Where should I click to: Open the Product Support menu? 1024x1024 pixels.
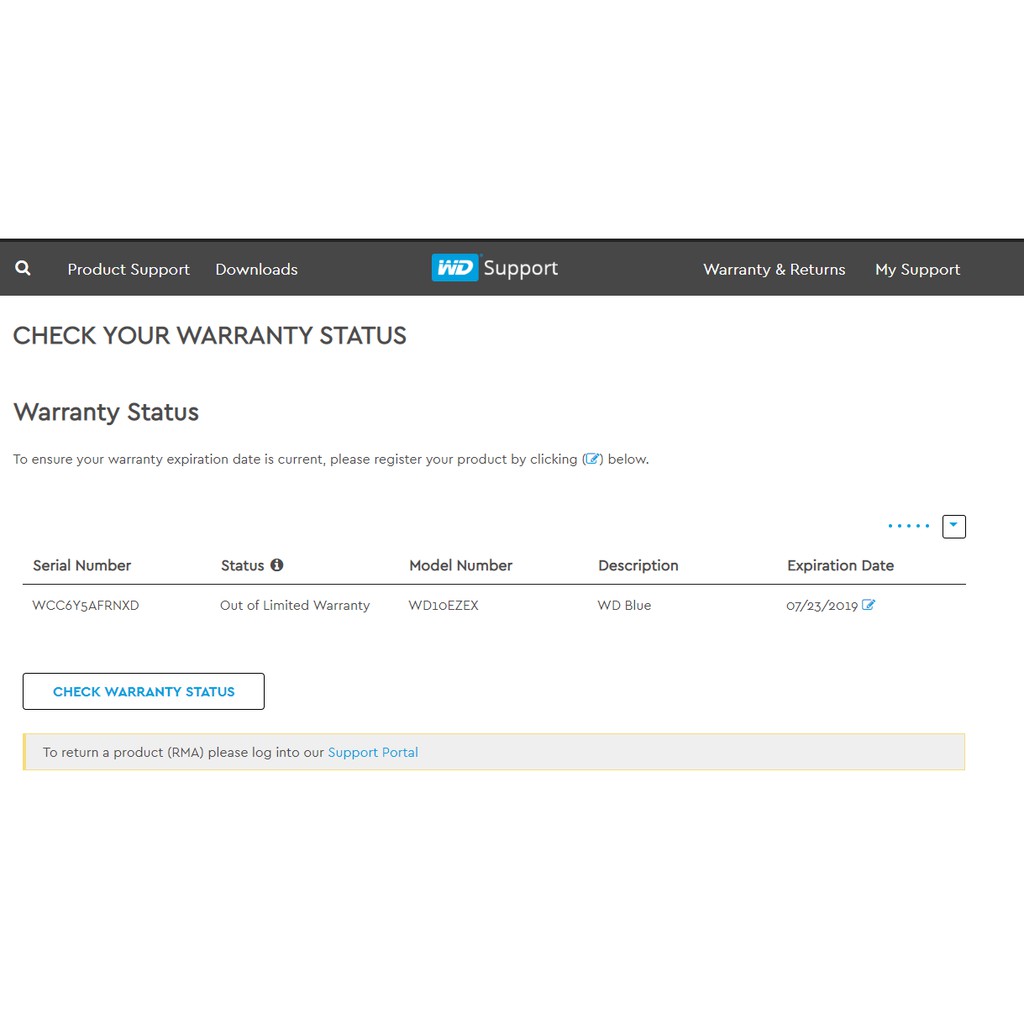click(128, 269)
